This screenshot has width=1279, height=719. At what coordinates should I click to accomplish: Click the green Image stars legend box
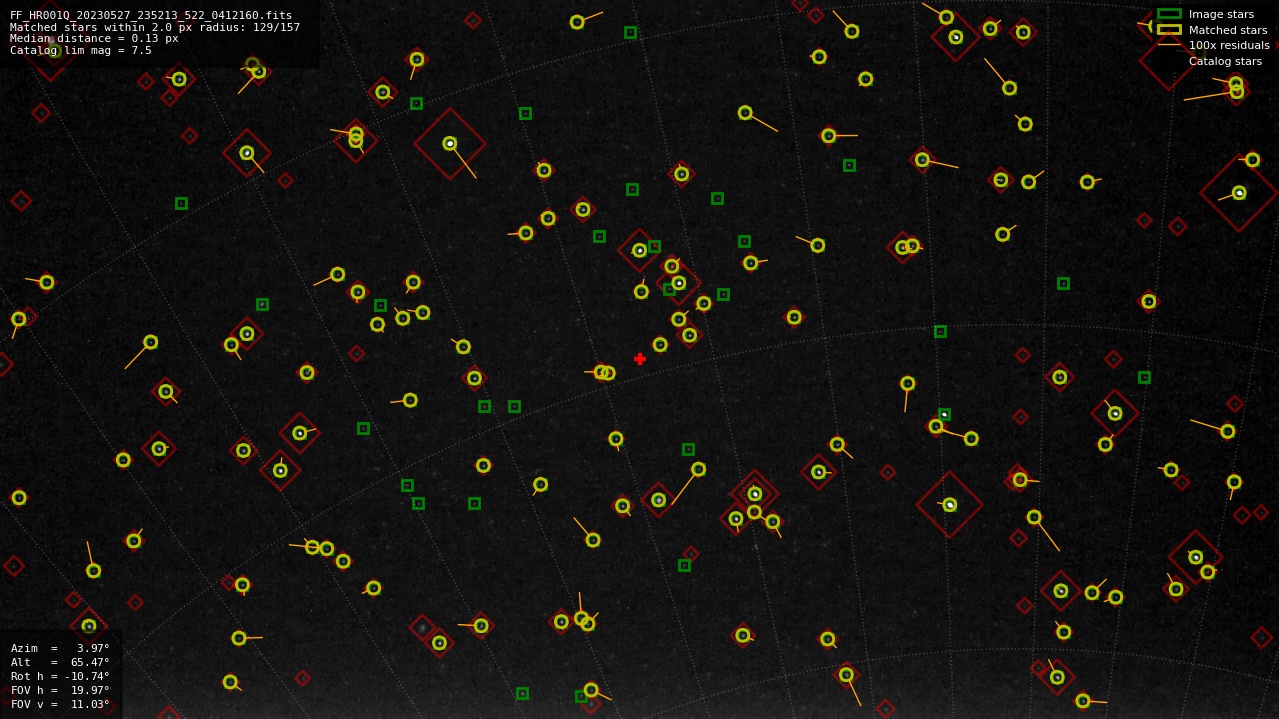[1169, 14]
